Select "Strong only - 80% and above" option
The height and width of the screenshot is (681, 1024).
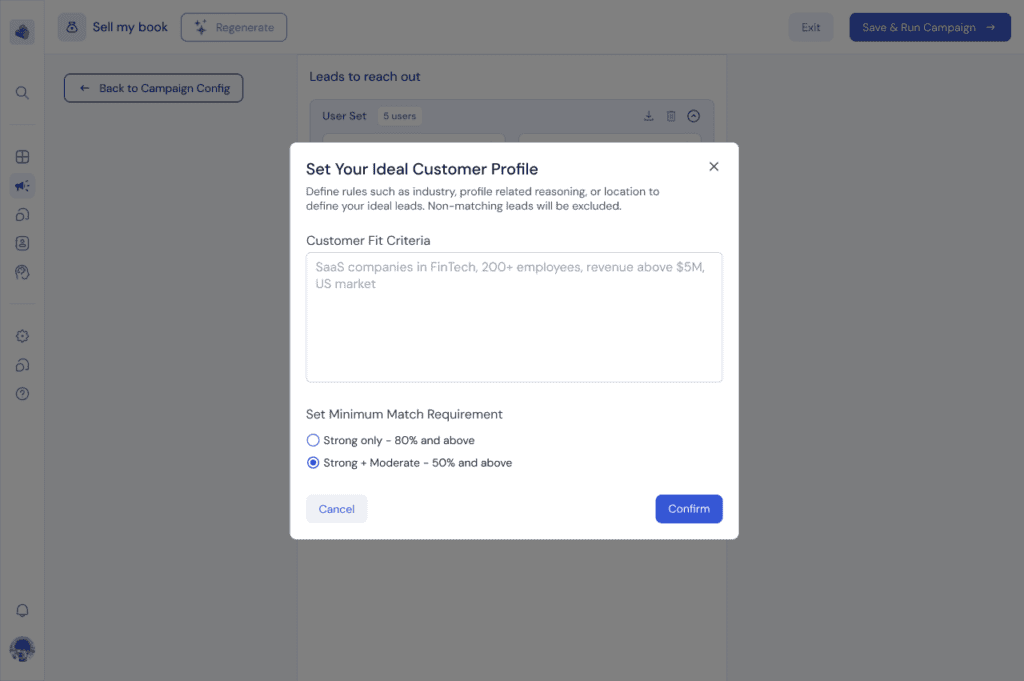[x=313, y=440]
